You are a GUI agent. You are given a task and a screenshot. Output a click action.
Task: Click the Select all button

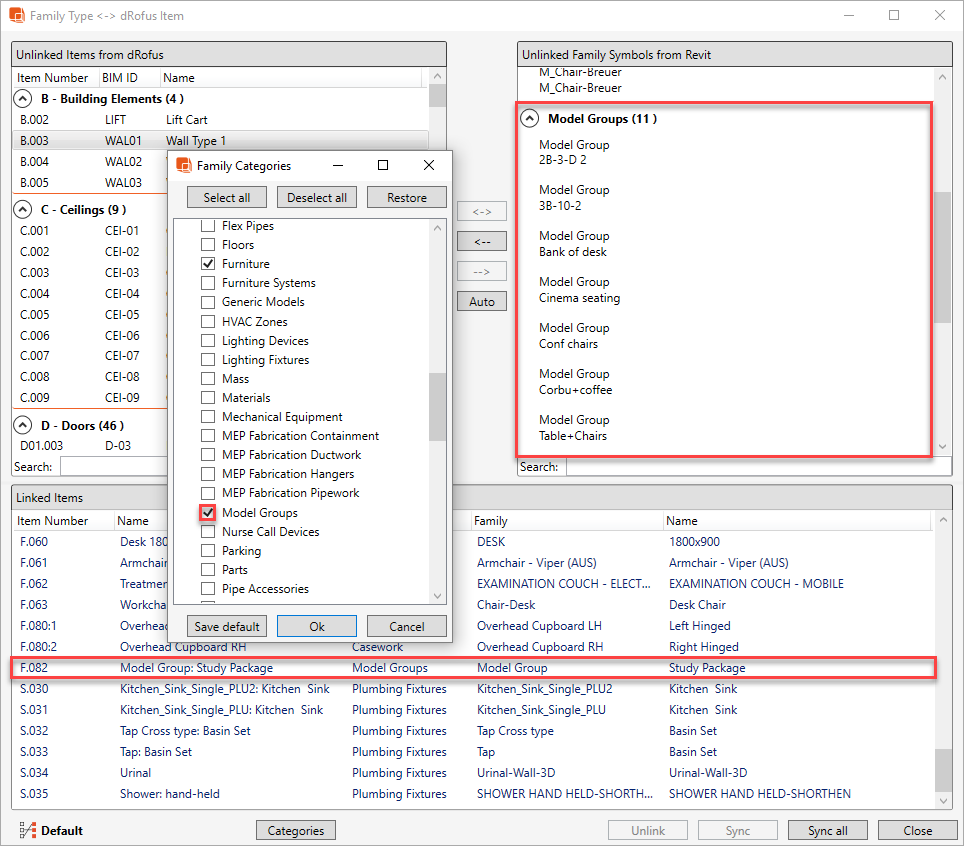(x=227, y=198)
